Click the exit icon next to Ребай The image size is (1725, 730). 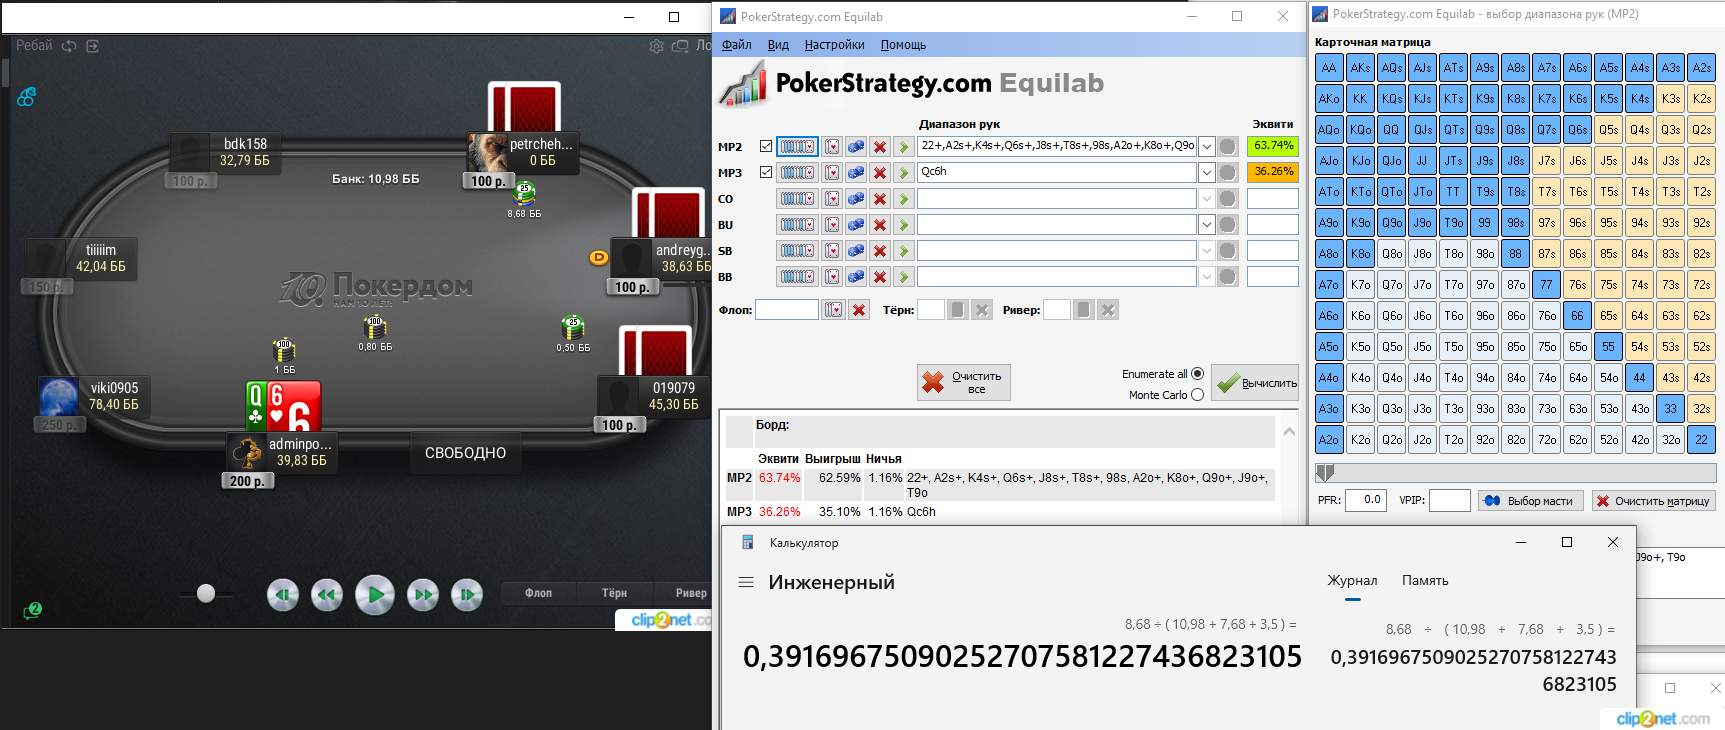click(93, 46)
